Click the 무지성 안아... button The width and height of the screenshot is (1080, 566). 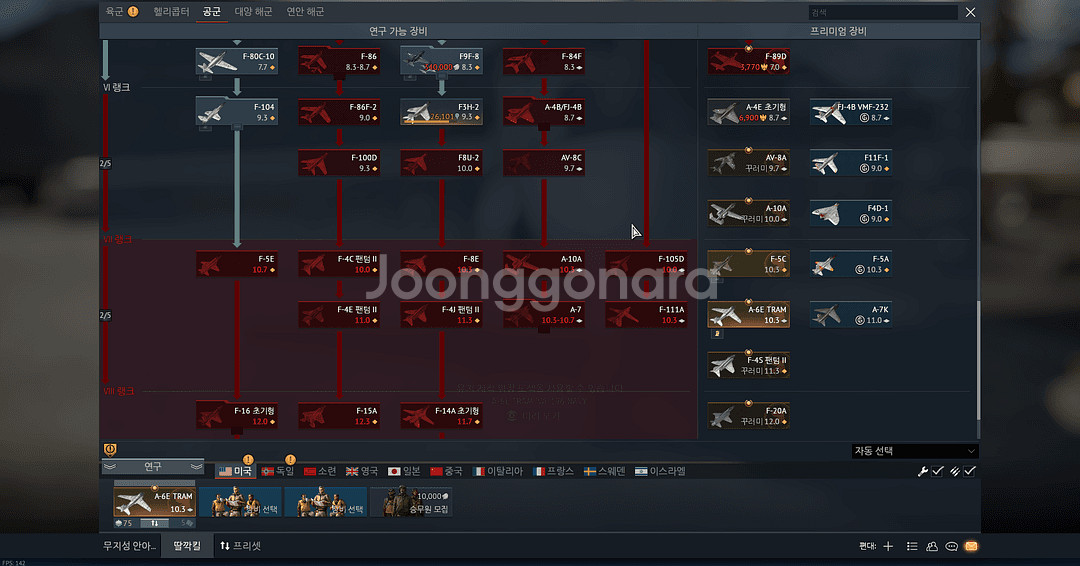(x=129, y=546)
